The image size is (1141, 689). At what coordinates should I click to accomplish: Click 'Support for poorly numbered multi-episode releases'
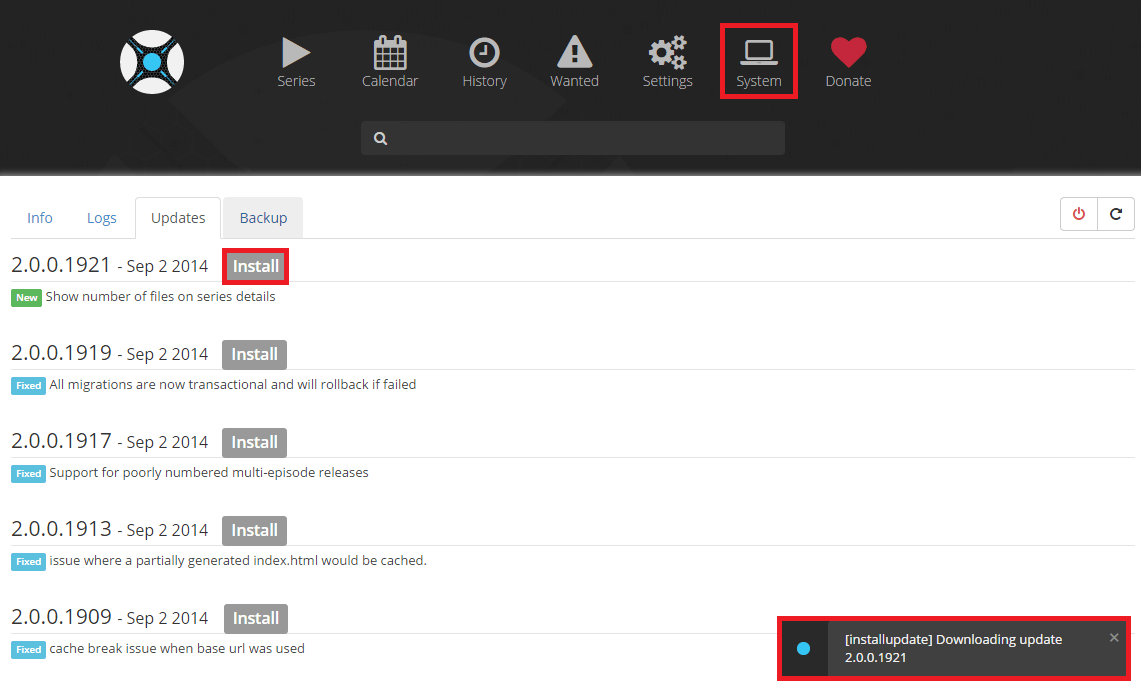pyautogui.click(x=209, y=473)
